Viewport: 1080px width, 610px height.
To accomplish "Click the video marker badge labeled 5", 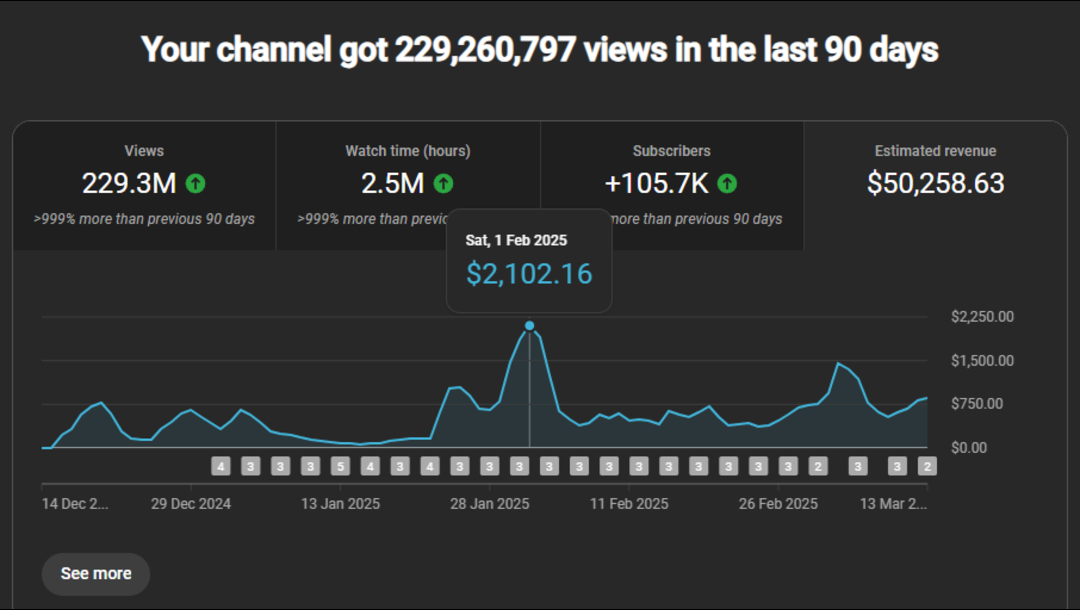I will [x=340, y=467].
